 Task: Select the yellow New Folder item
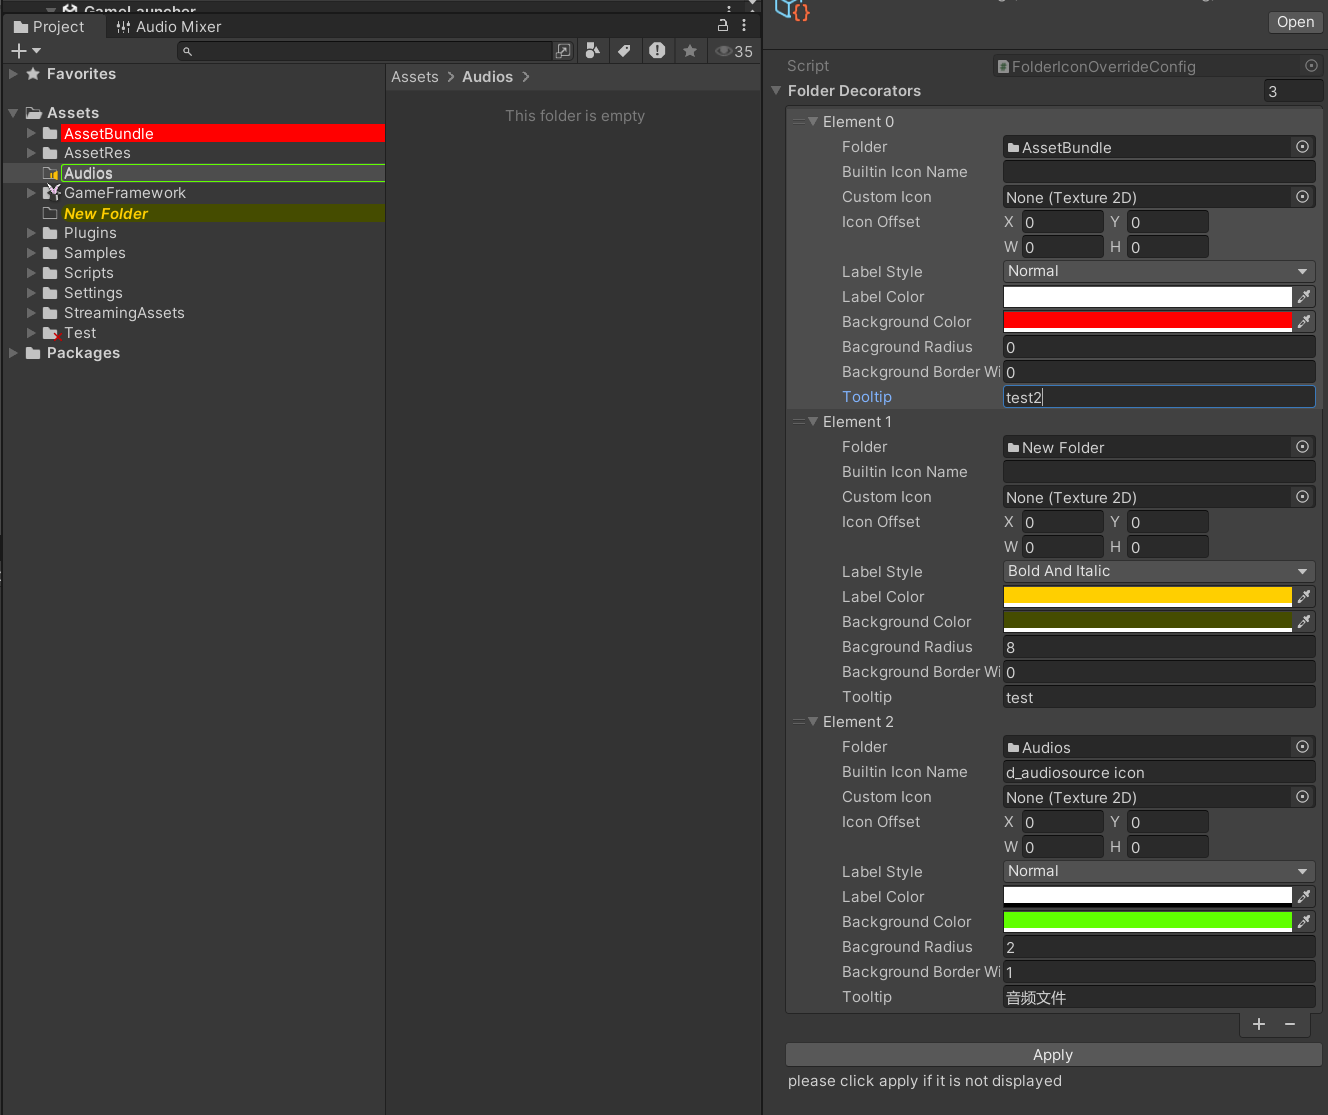(x=105, y=213)
